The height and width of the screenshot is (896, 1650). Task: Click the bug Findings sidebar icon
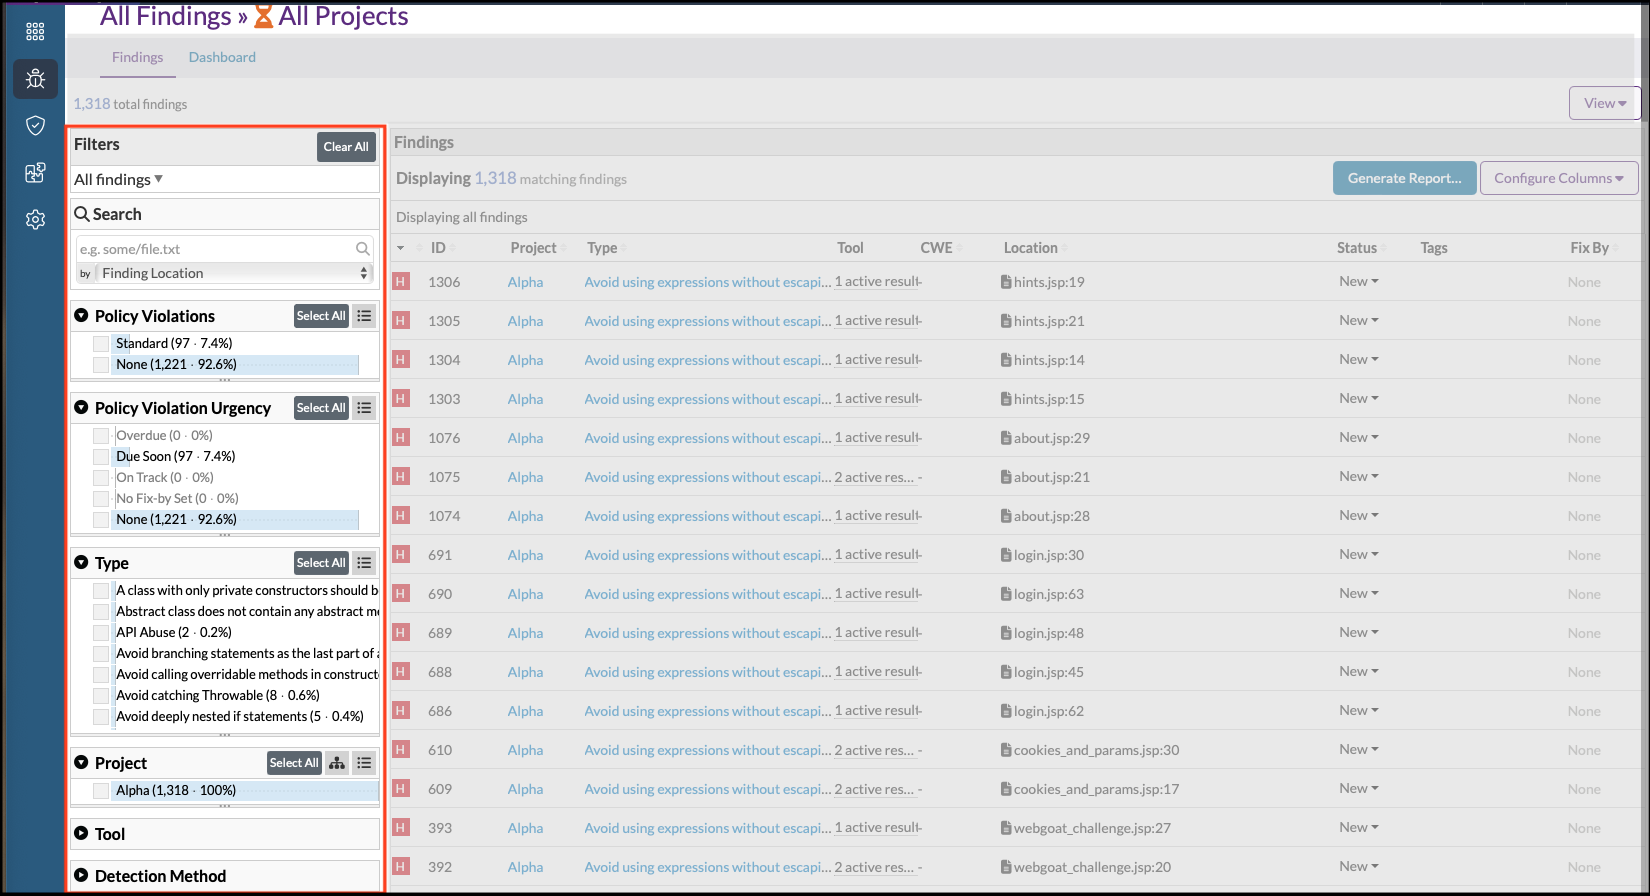[x=35, y=79]
